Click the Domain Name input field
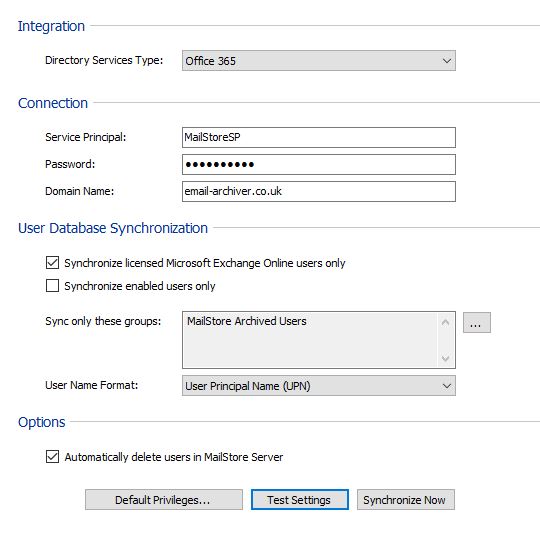 point(319,191)
